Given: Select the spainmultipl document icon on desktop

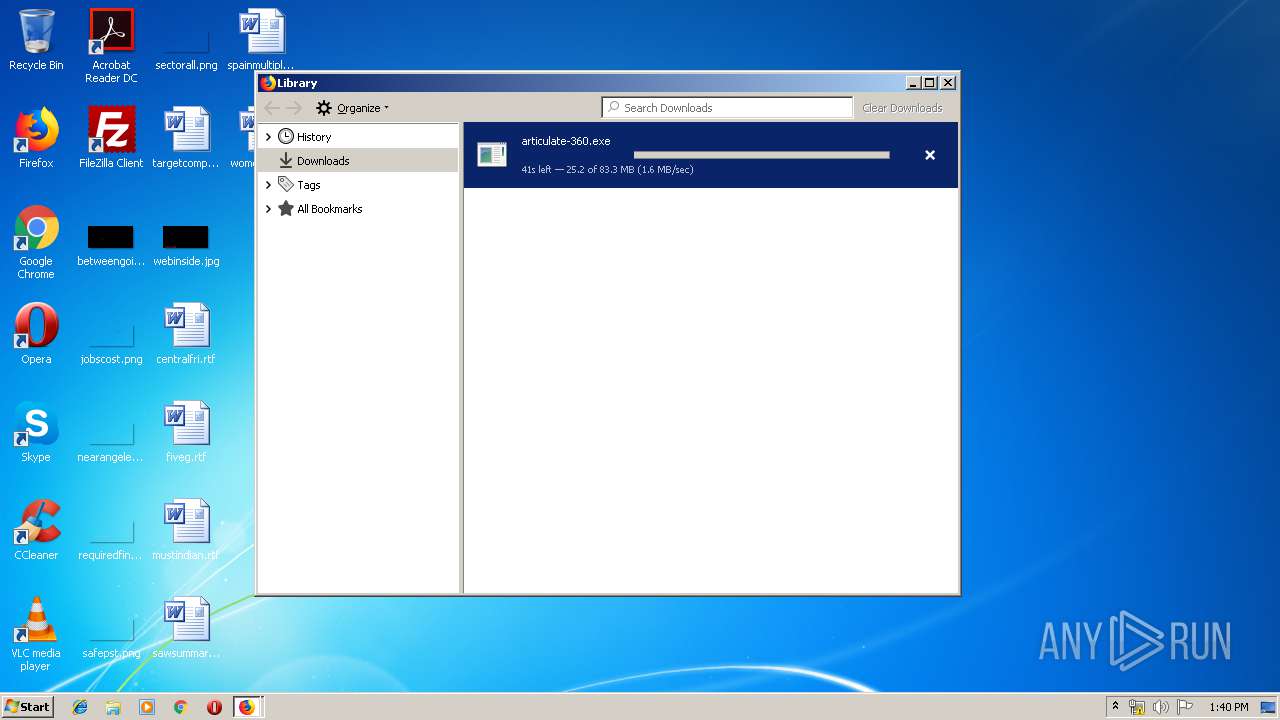Looking at the screenshot, I should (x=261, y=40).
